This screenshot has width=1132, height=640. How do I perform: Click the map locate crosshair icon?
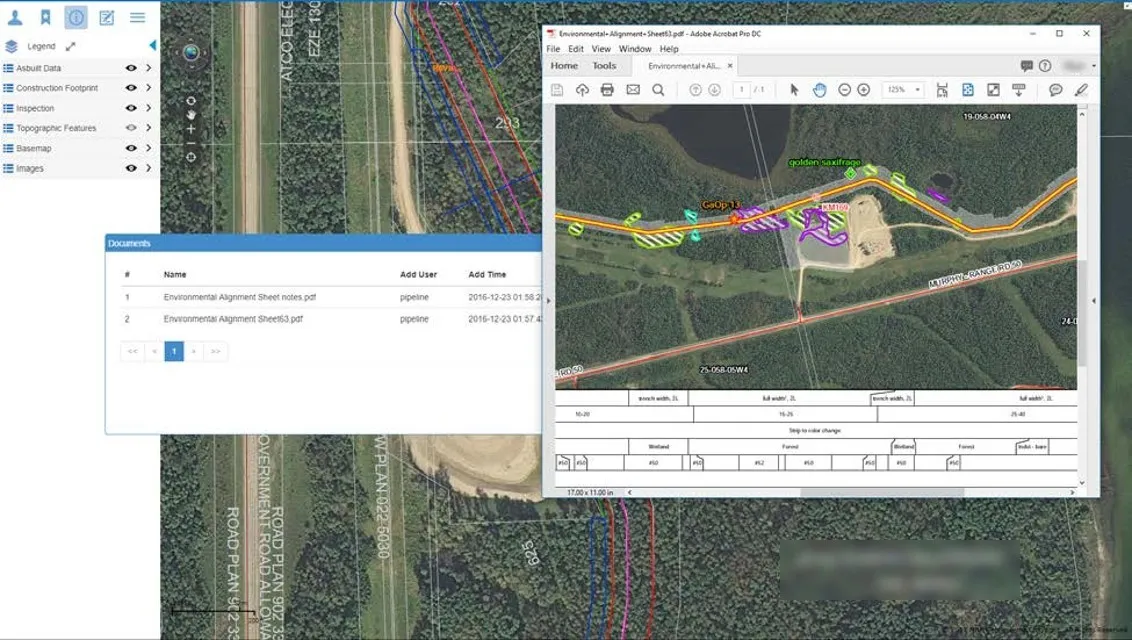[x=191, y=157]
